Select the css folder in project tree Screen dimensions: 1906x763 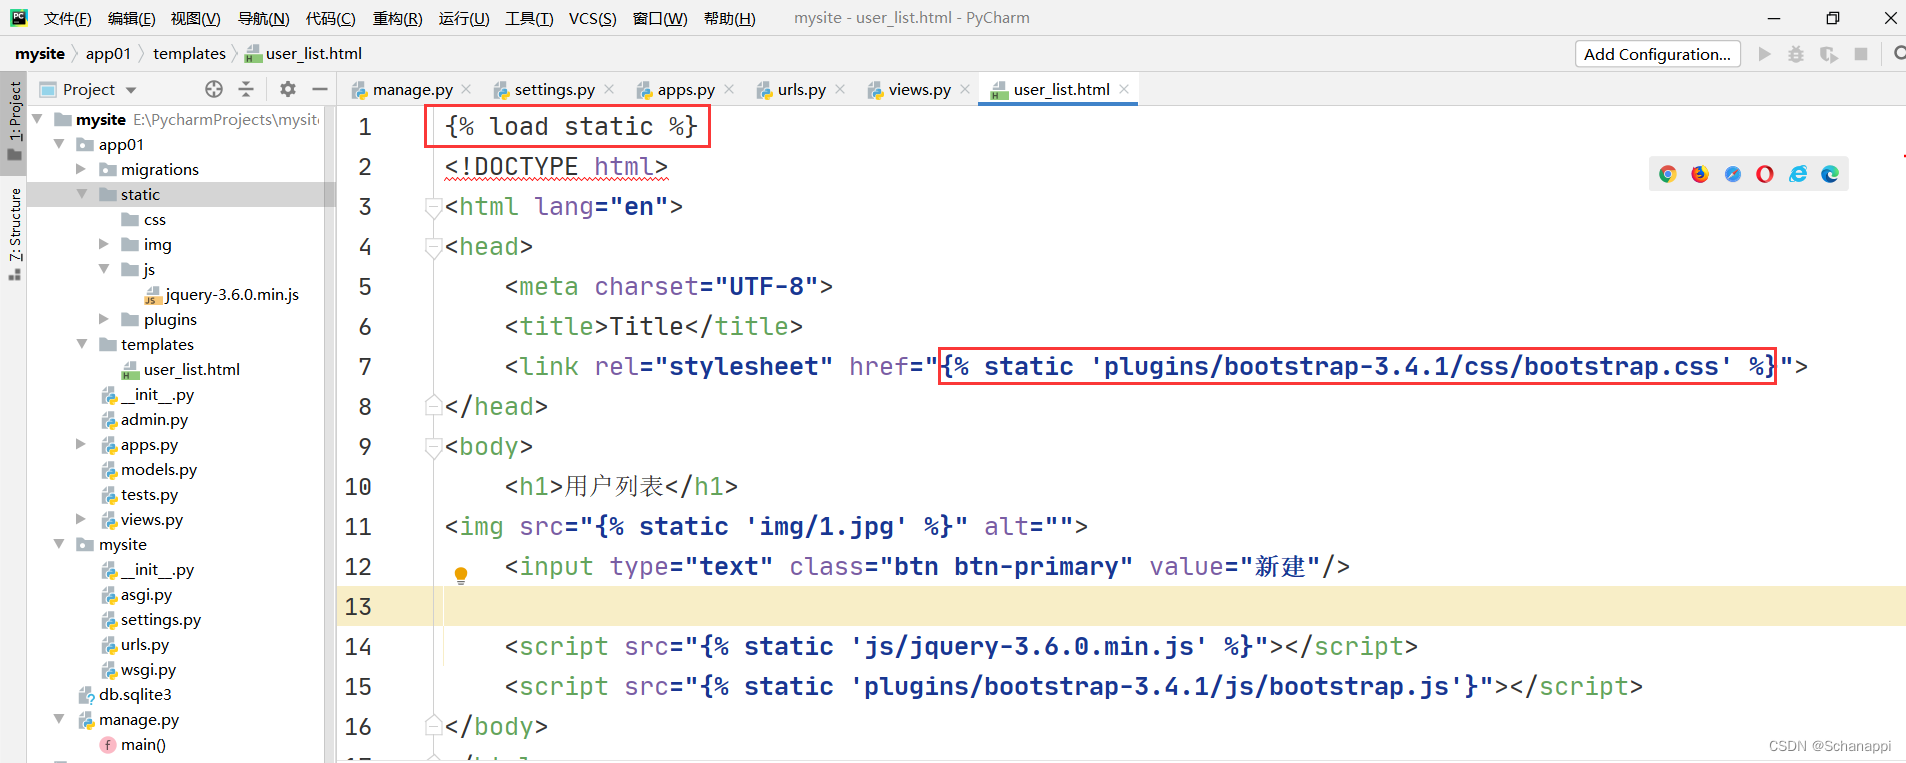(155, 219)
